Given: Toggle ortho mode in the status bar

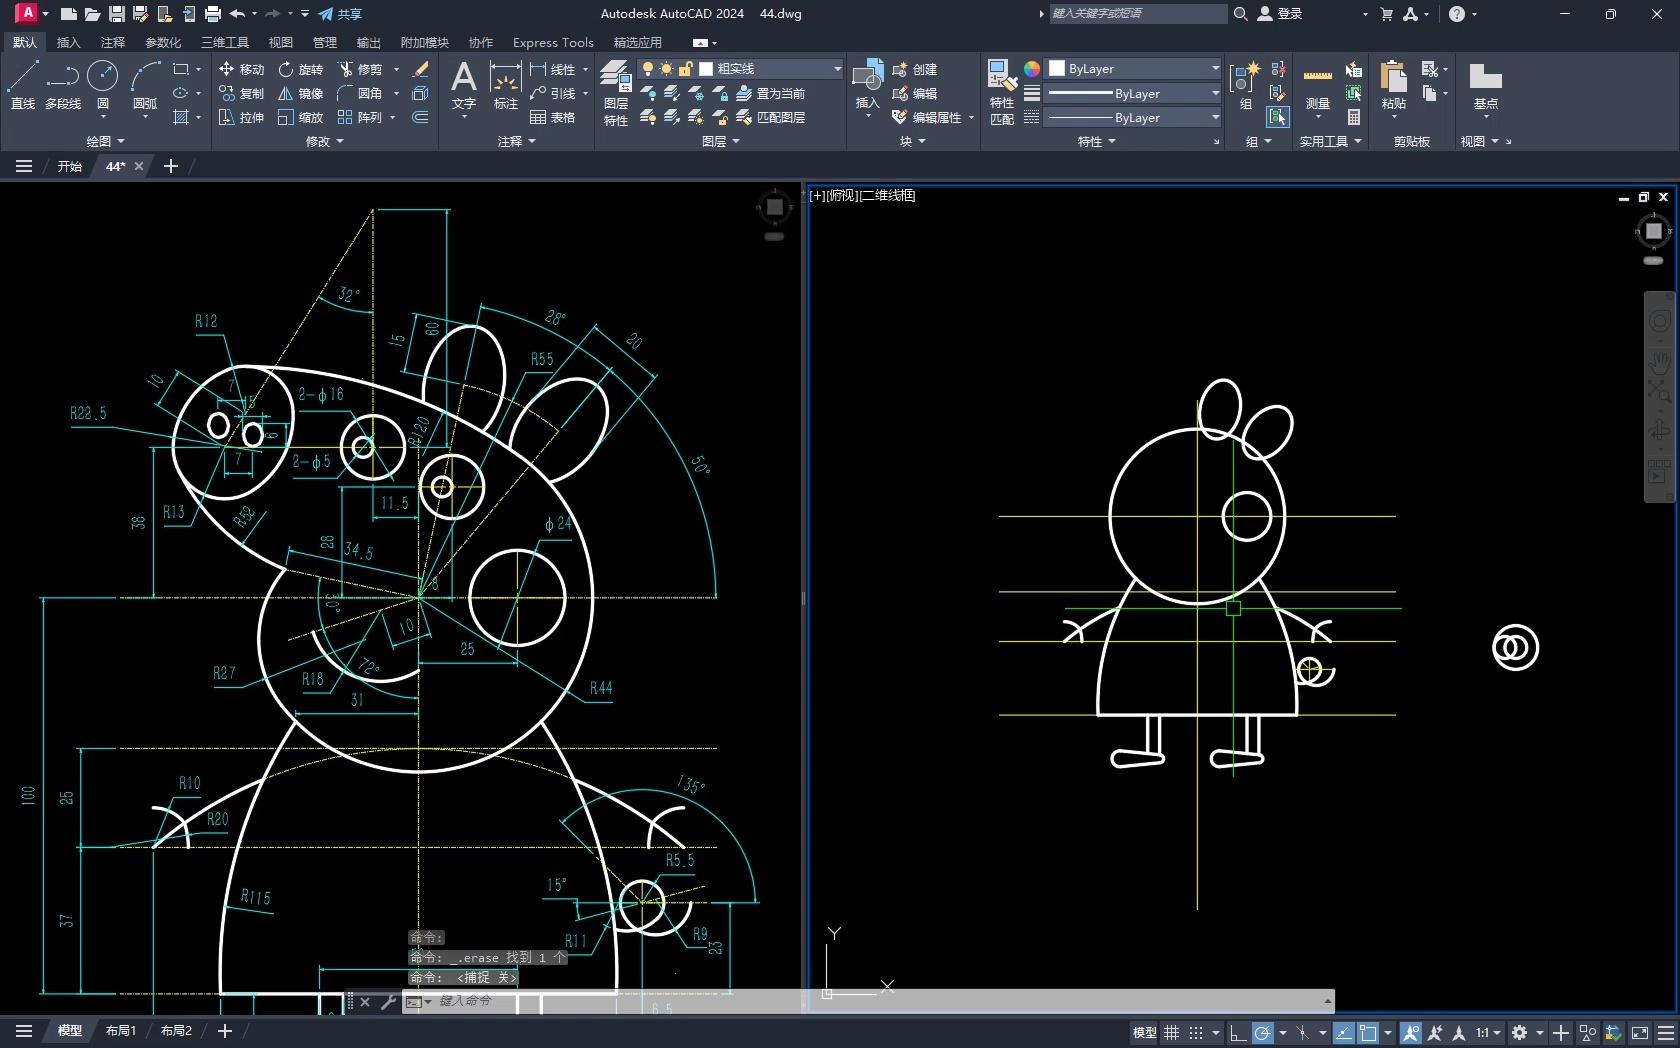Looking at the screenshot, I should tap(1238, 1033).
